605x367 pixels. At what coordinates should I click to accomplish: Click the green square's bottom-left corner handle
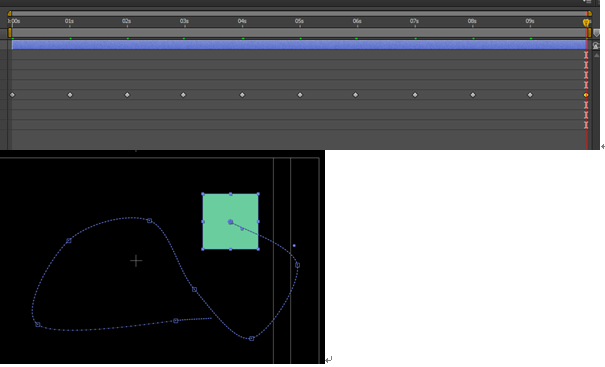[x=203, y=249]
